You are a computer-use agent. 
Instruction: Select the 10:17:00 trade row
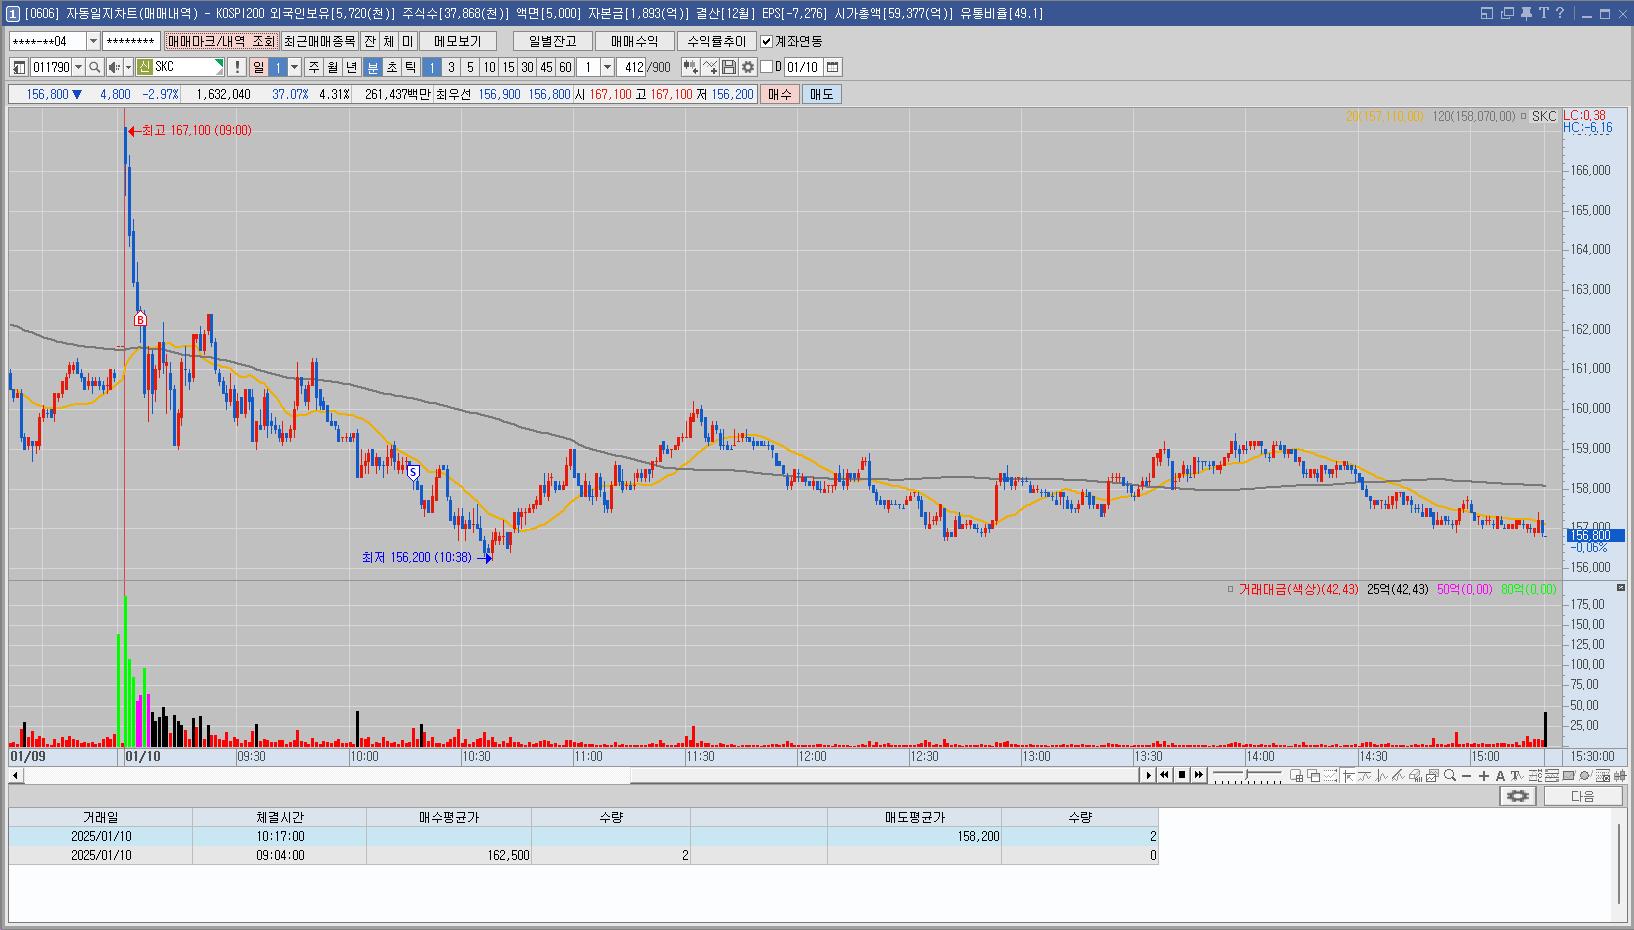coord(583,836)
